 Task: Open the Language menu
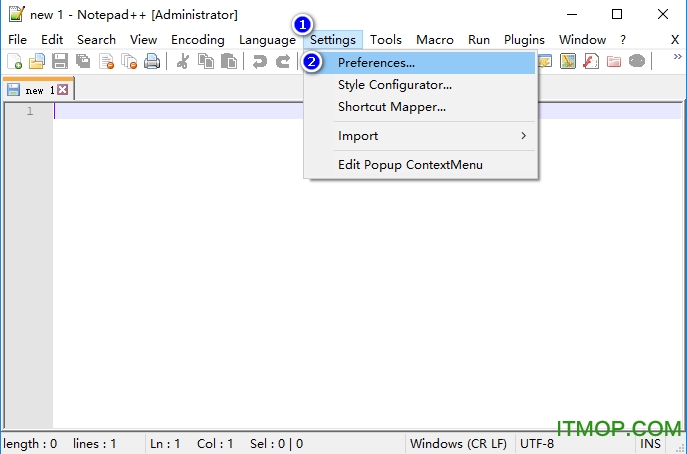coord(267,40)
